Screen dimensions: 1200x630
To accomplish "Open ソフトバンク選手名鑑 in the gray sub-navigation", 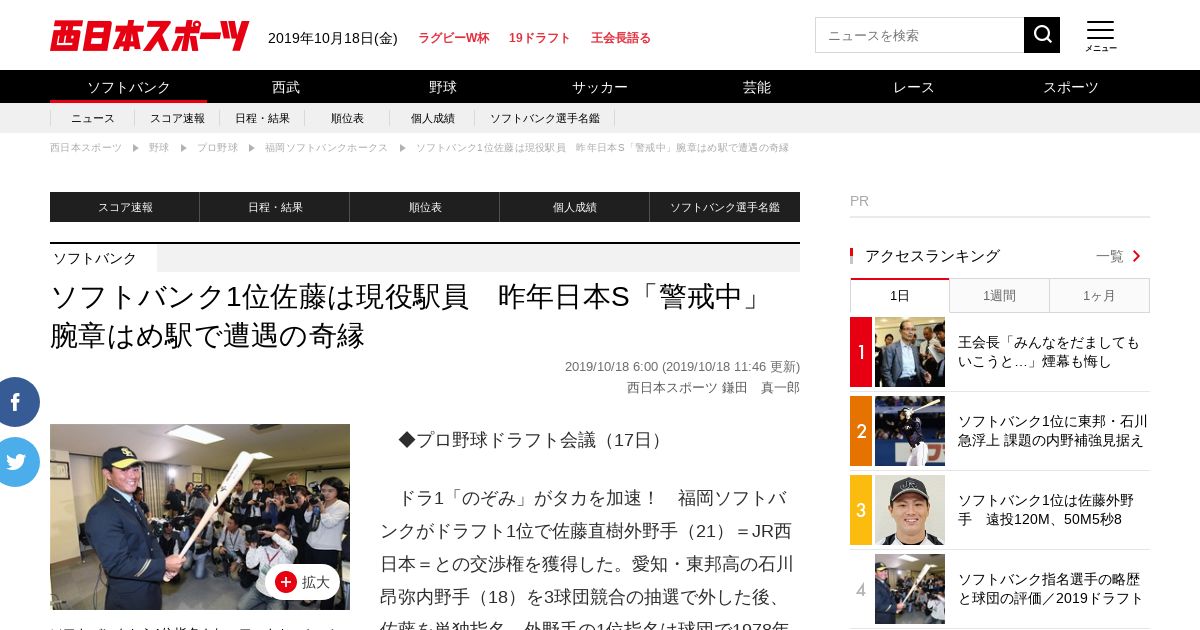I will (x=545, y=118).
